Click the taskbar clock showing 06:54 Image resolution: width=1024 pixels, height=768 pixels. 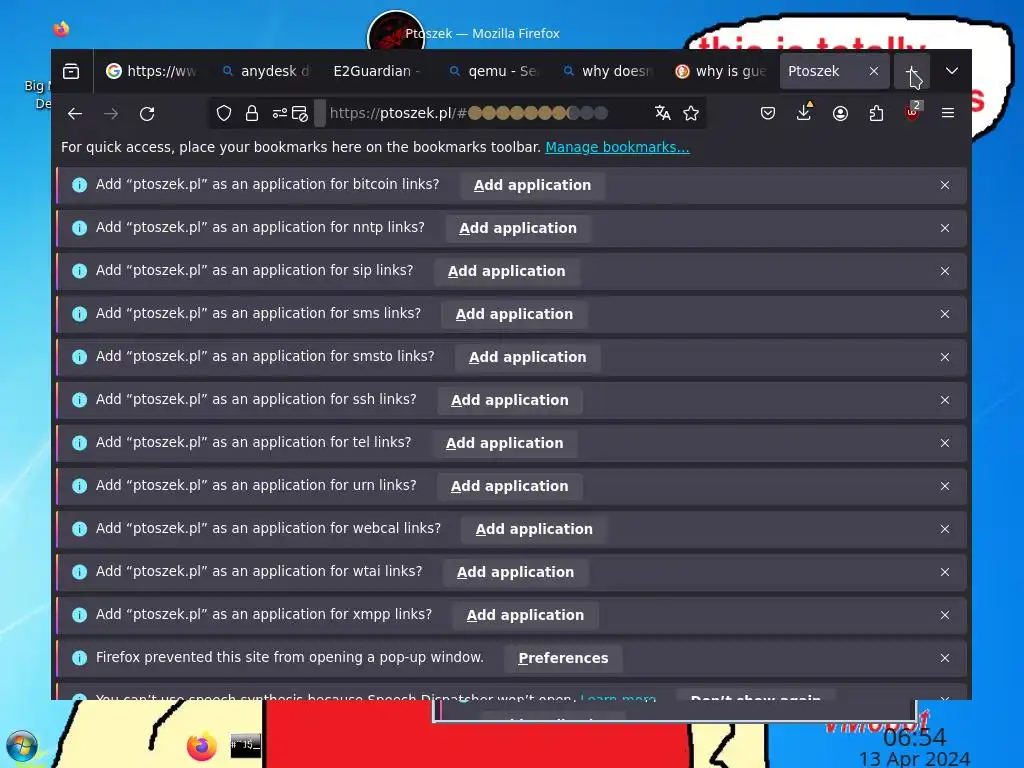click(914, 737)
